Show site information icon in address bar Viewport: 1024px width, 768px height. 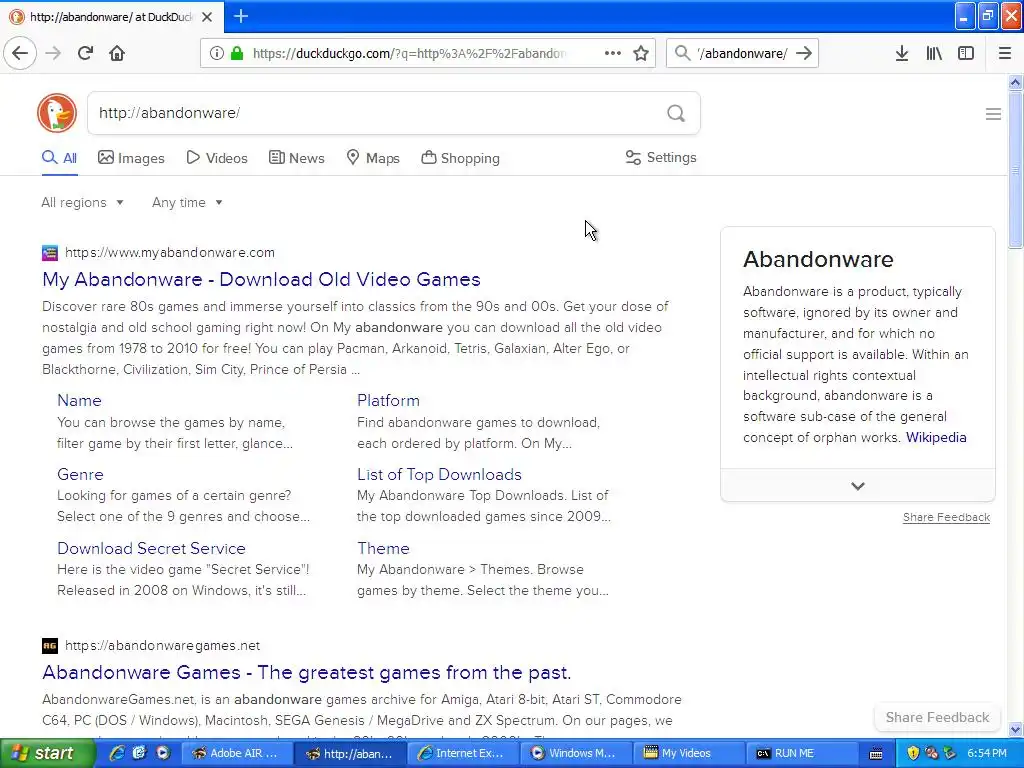pos(217,53)
